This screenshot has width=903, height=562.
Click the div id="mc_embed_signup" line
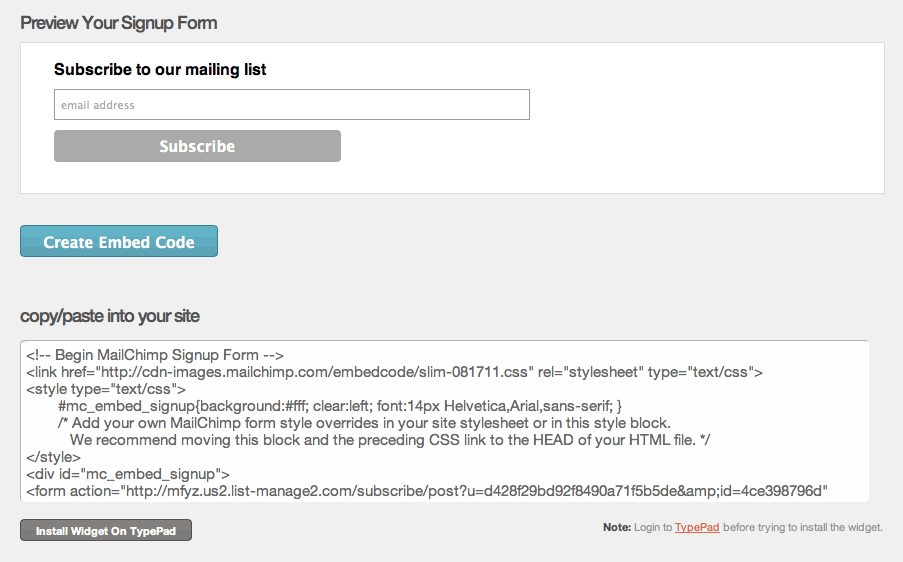pyautogui.click(x=128, y=474)
